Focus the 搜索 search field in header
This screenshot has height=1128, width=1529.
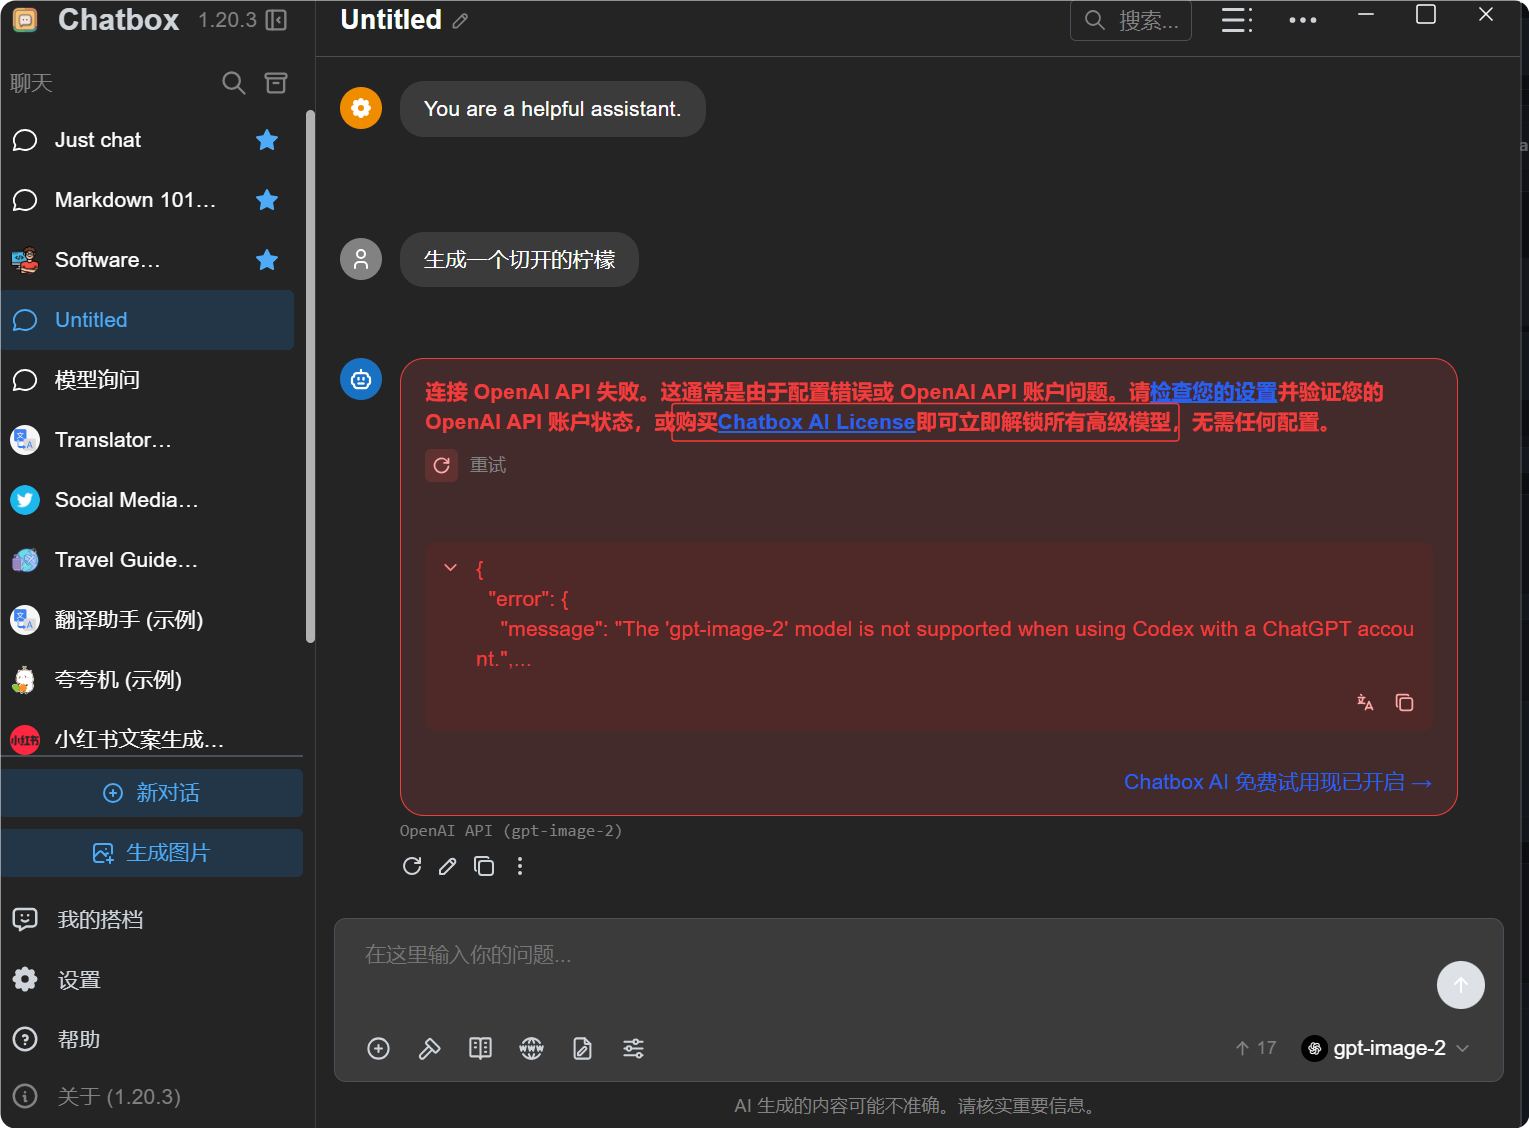point(1131,20)
